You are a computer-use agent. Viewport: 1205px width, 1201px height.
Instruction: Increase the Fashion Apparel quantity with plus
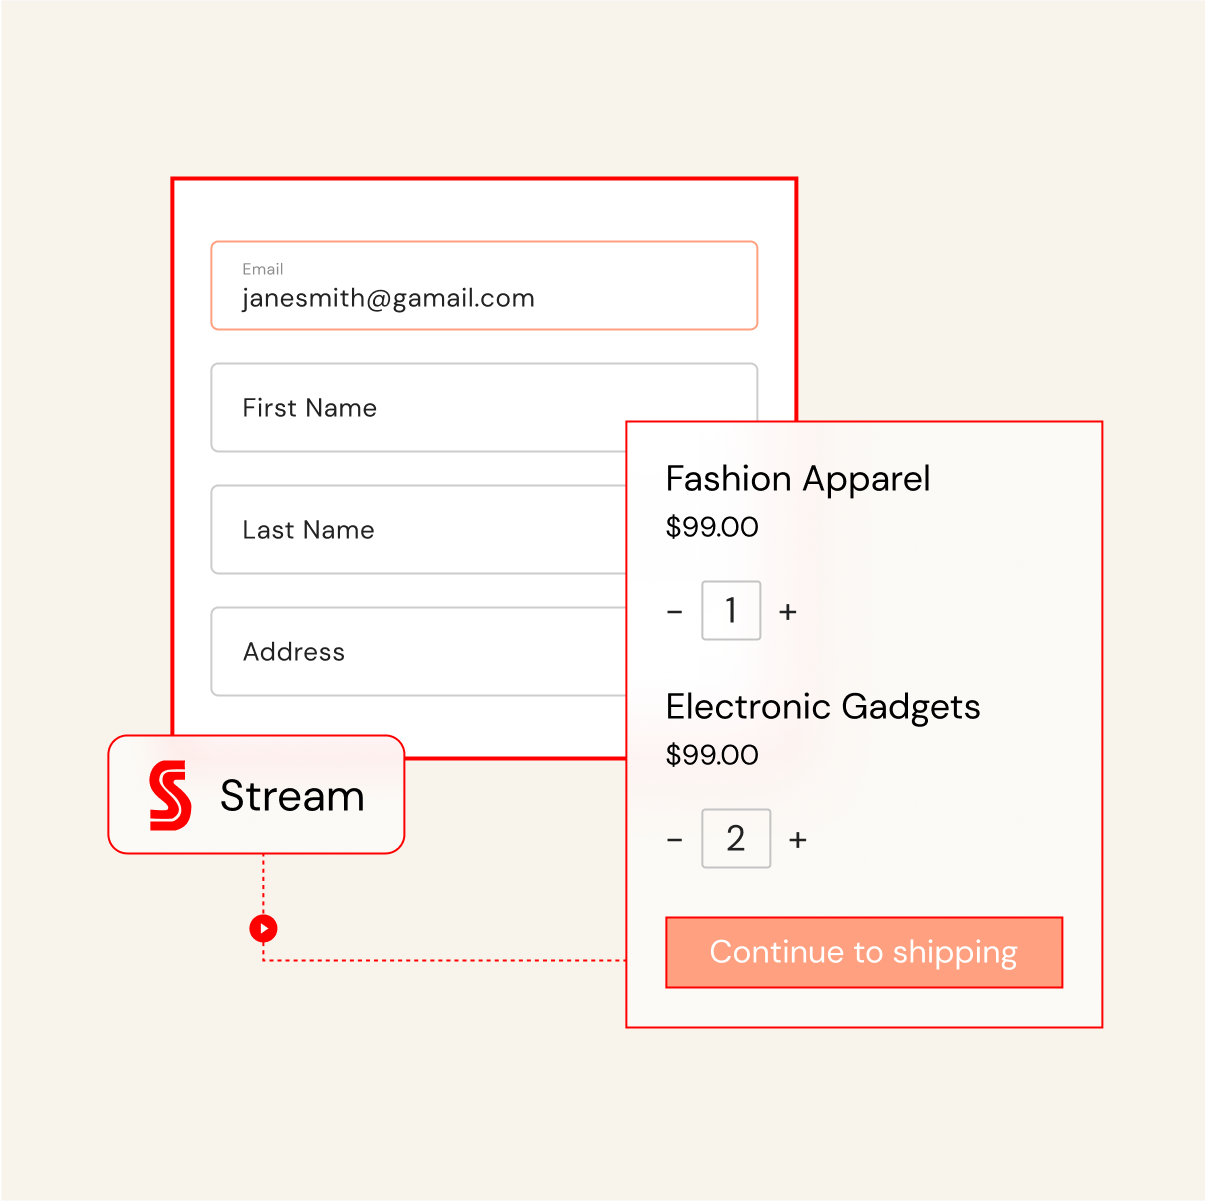788,611
